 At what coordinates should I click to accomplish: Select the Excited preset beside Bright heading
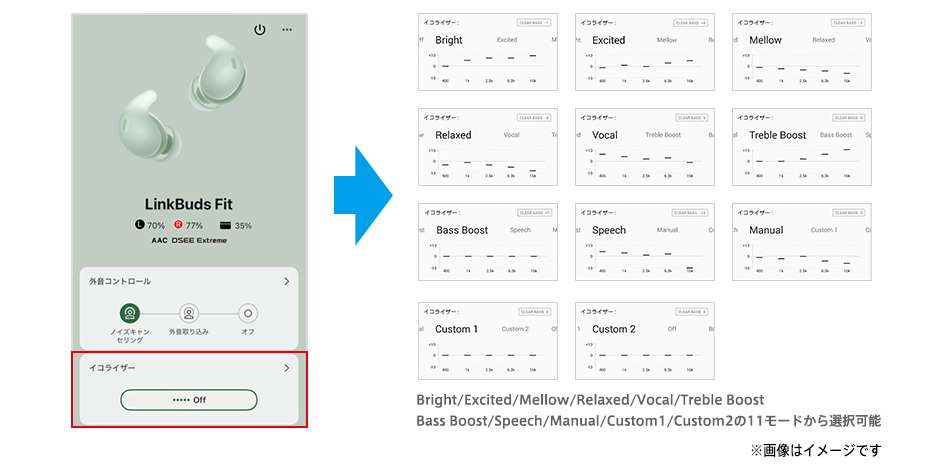(x=507, y=40)
